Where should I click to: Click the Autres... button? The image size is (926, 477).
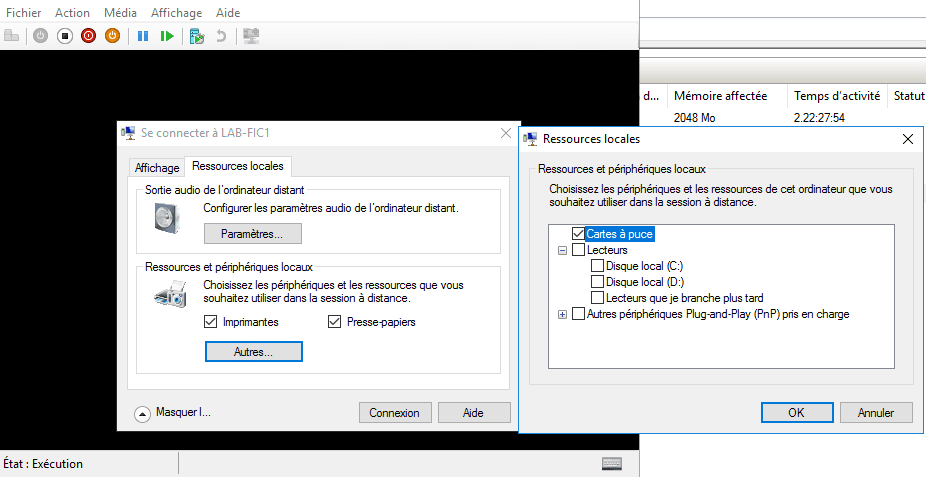coord(253,352)
